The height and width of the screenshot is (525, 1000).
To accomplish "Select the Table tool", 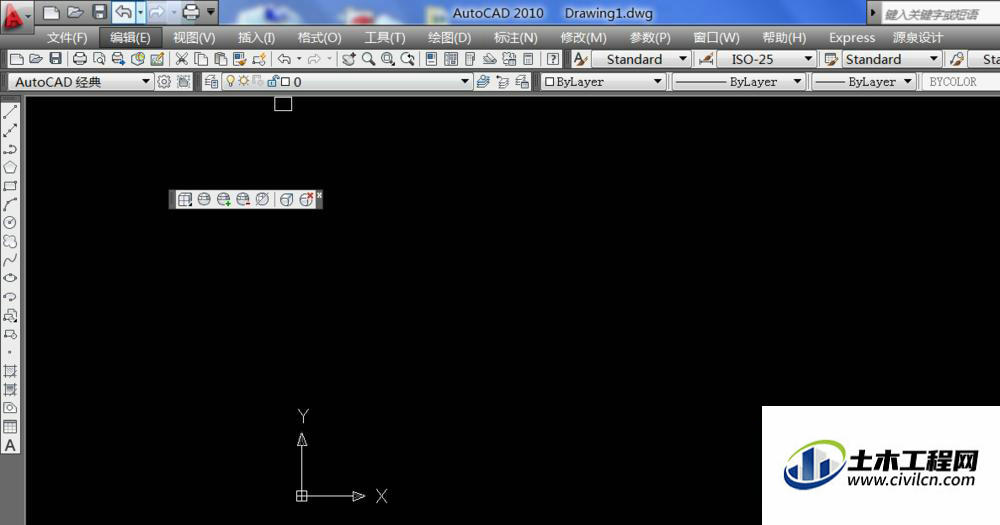I will tap(10, 427).
